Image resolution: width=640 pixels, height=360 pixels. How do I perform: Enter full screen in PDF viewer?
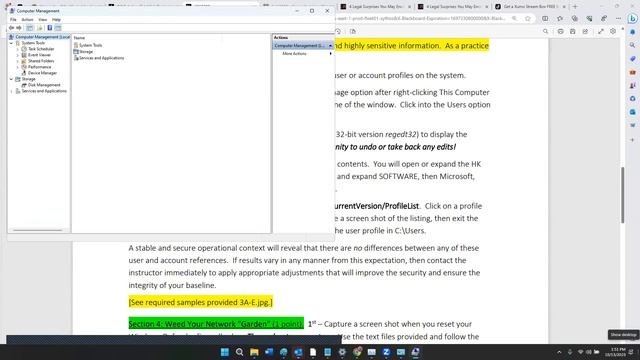tap(601, 31)
